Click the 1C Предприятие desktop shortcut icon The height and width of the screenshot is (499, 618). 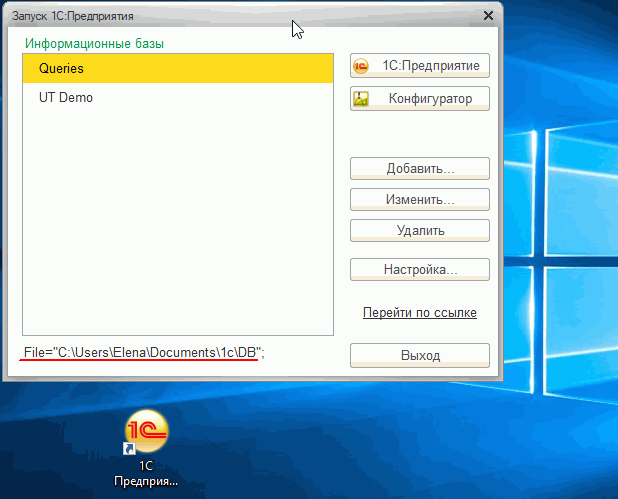click(x=146, y=448)
